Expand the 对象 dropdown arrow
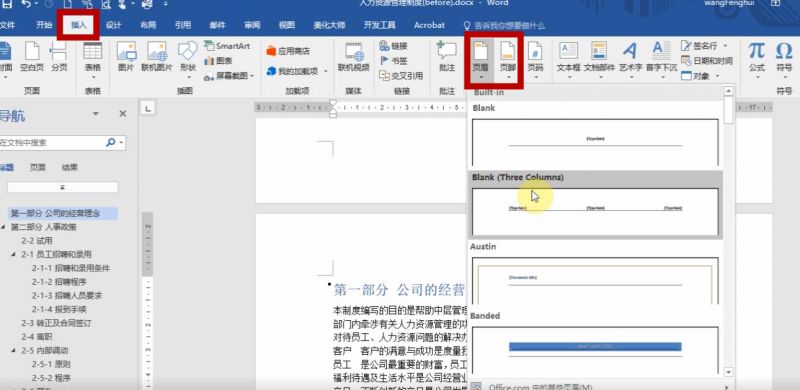This screenshot has height=390, width=800. (717, 76)
